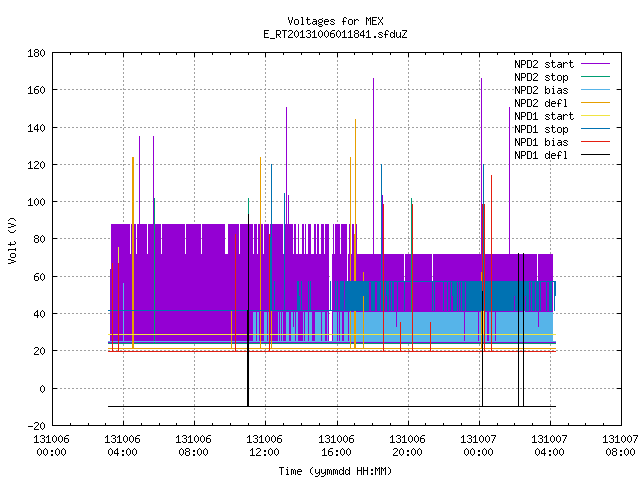The height and width of the screenshot is (480, 640).
Task: Click the 'Volt (V)' y-axis label
Action: tap(13, 240)
